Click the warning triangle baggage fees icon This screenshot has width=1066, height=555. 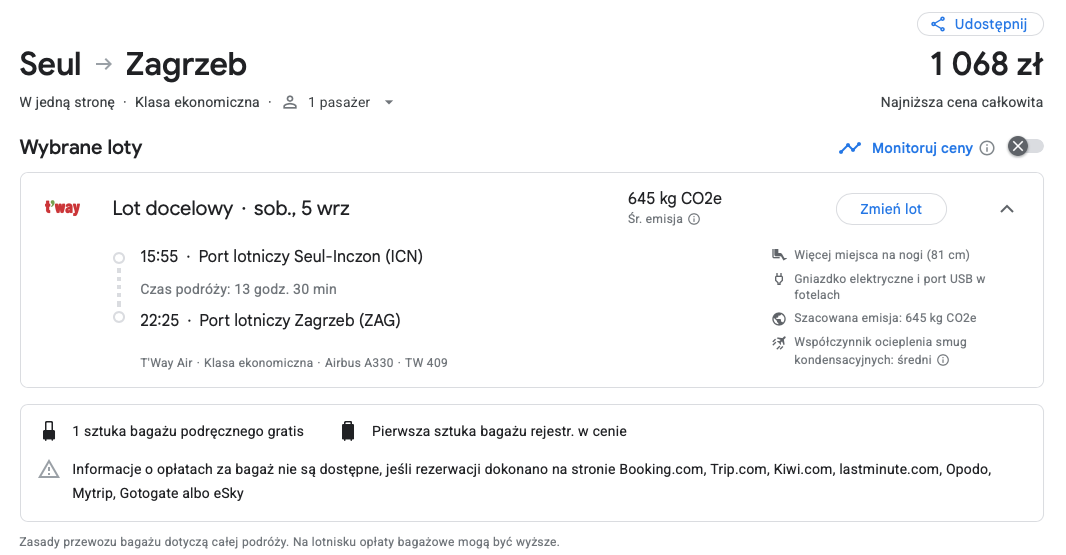49,469
